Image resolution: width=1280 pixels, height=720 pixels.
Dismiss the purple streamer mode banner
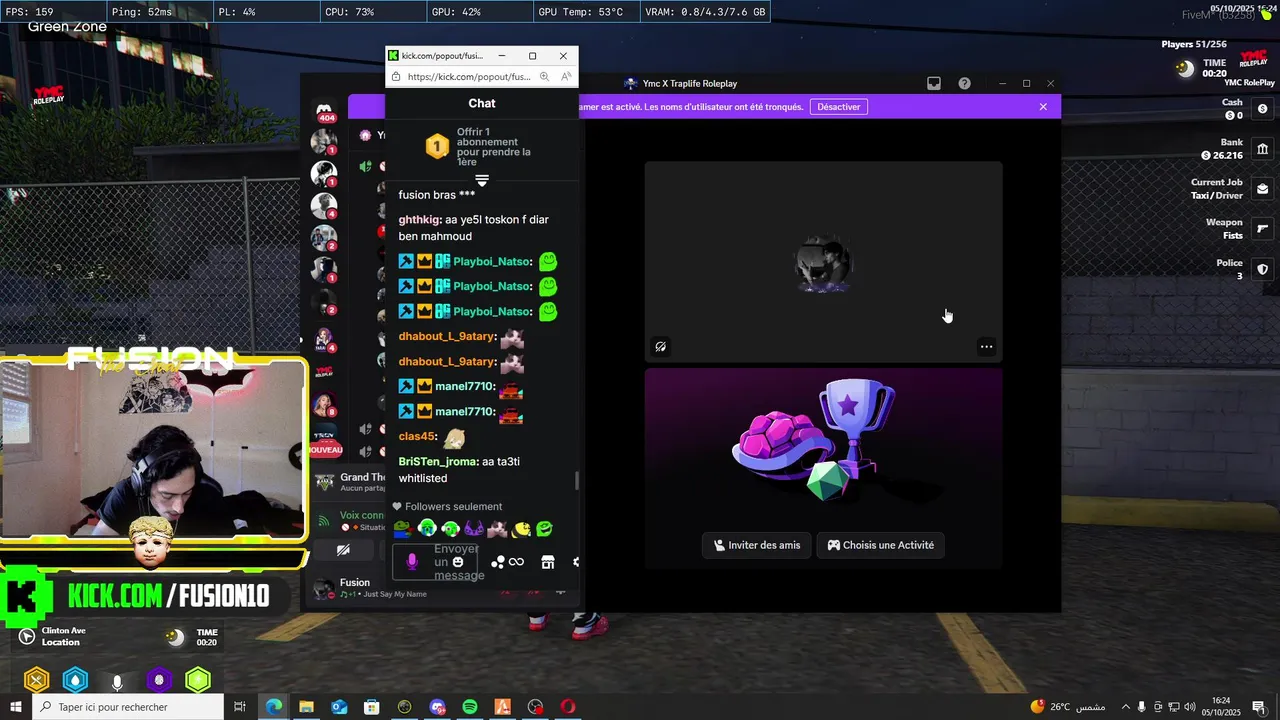[1043, 107]
